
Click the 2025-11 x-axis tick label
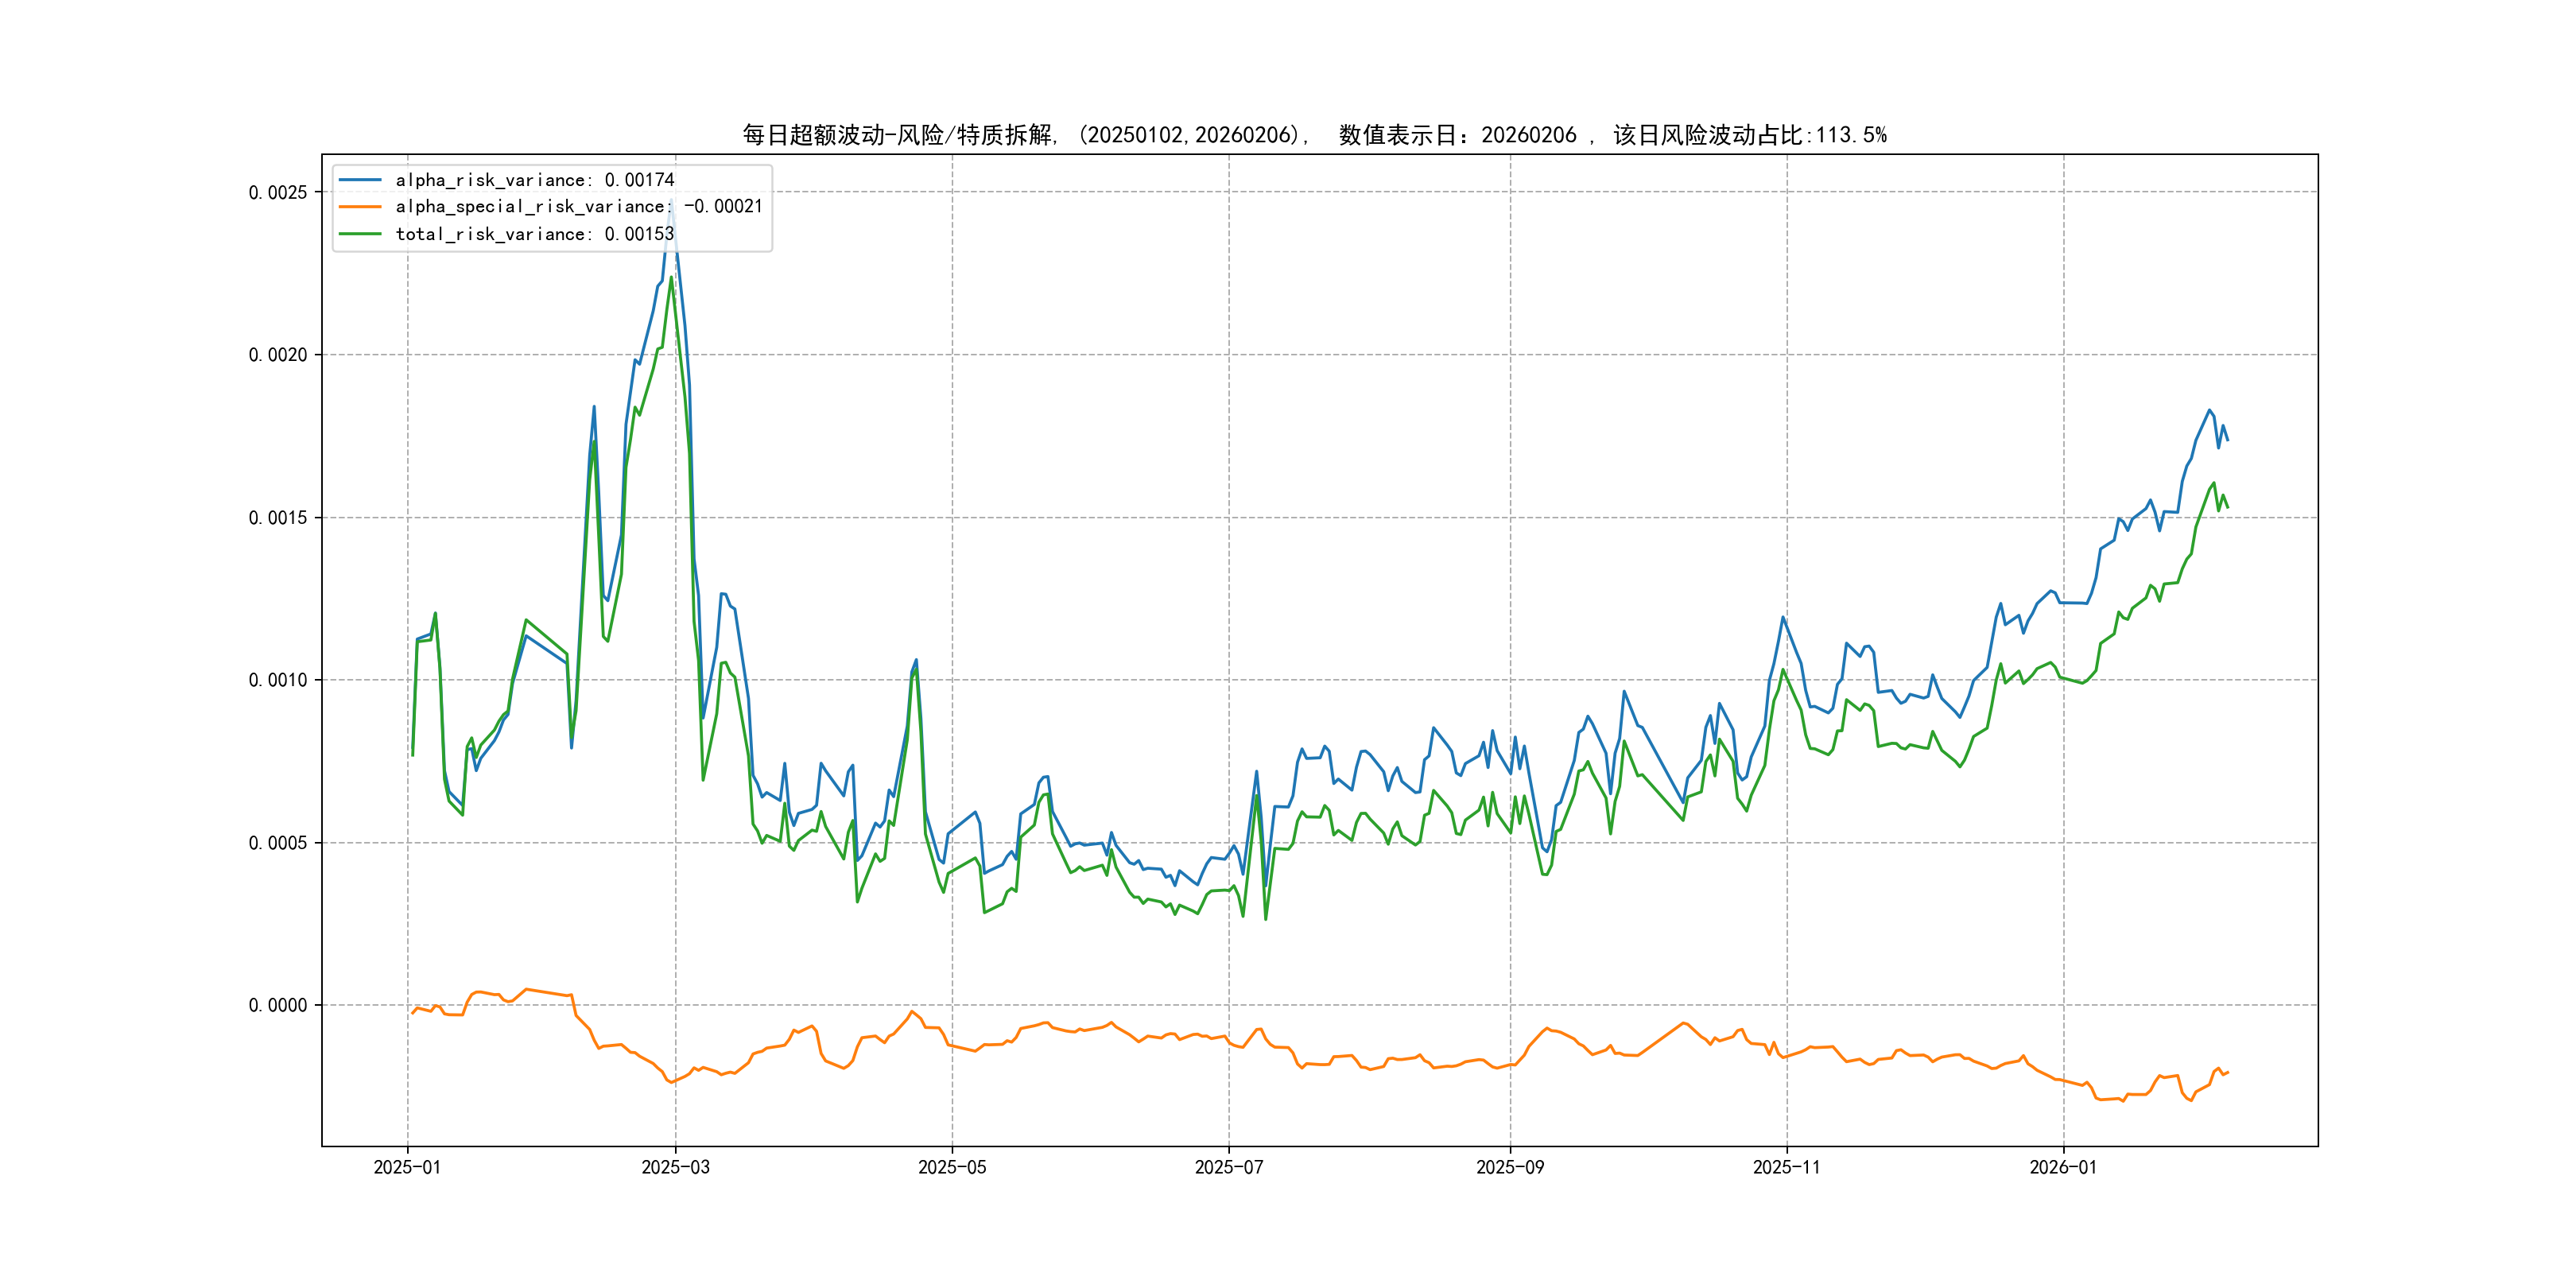click(1787, 1167)
